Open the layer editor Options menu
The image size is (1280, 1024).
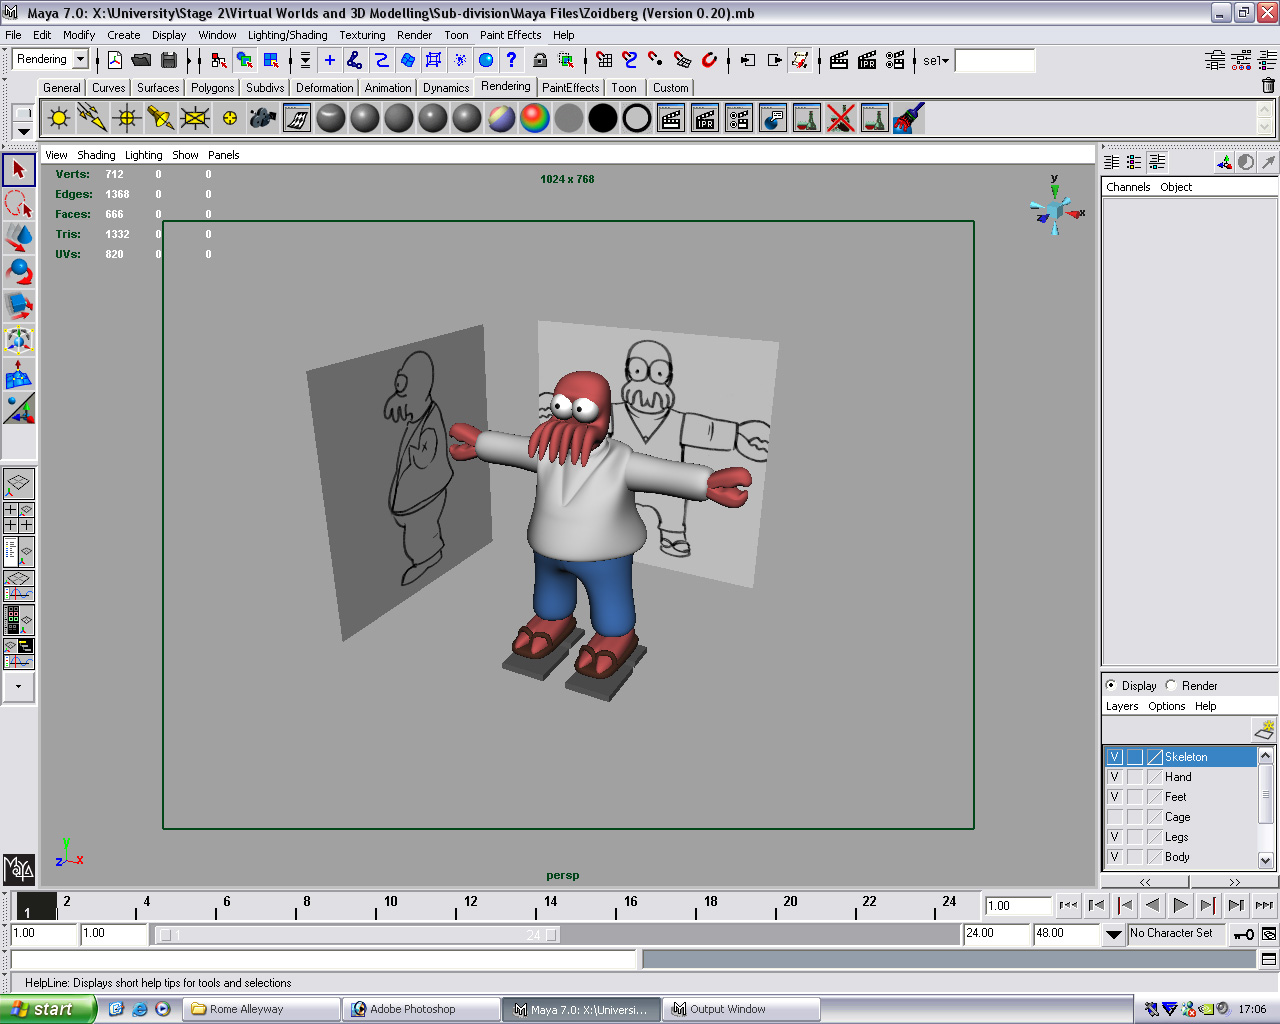pos(1166,706)
